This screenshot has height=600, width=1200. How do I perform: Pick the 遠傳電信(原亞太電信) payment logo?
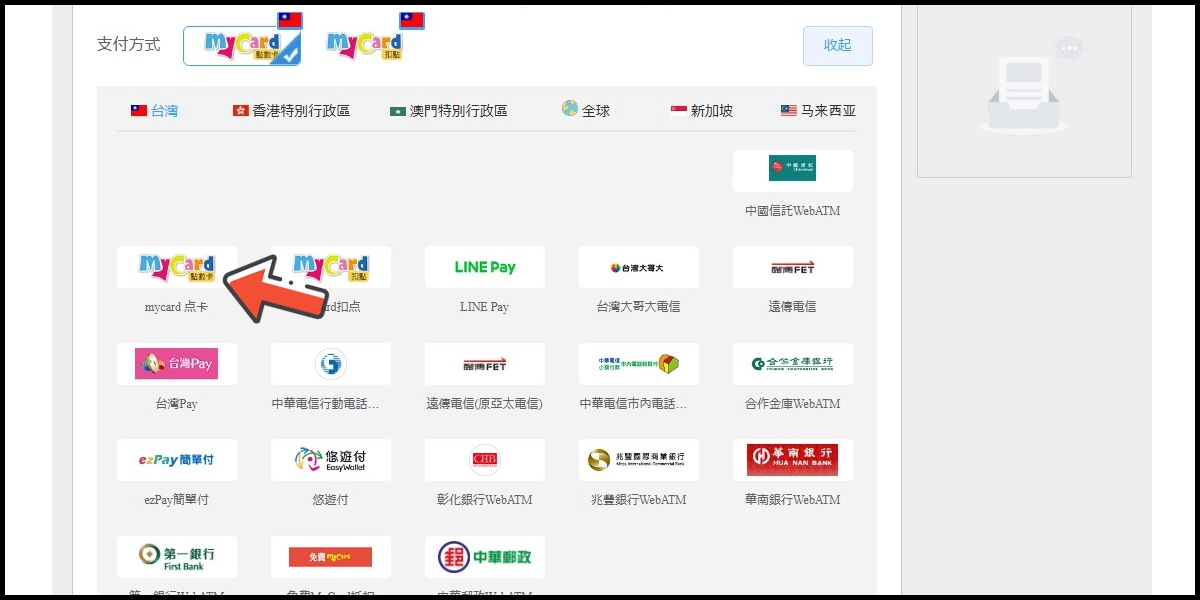coord(485,364)
